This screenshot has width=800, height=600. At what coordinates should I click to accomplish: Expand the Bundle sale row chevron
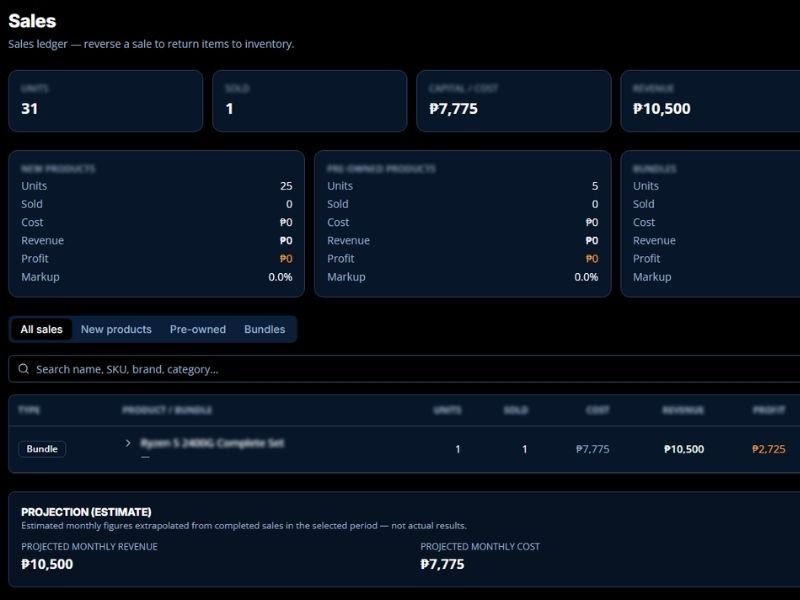(x=128, y=443)
